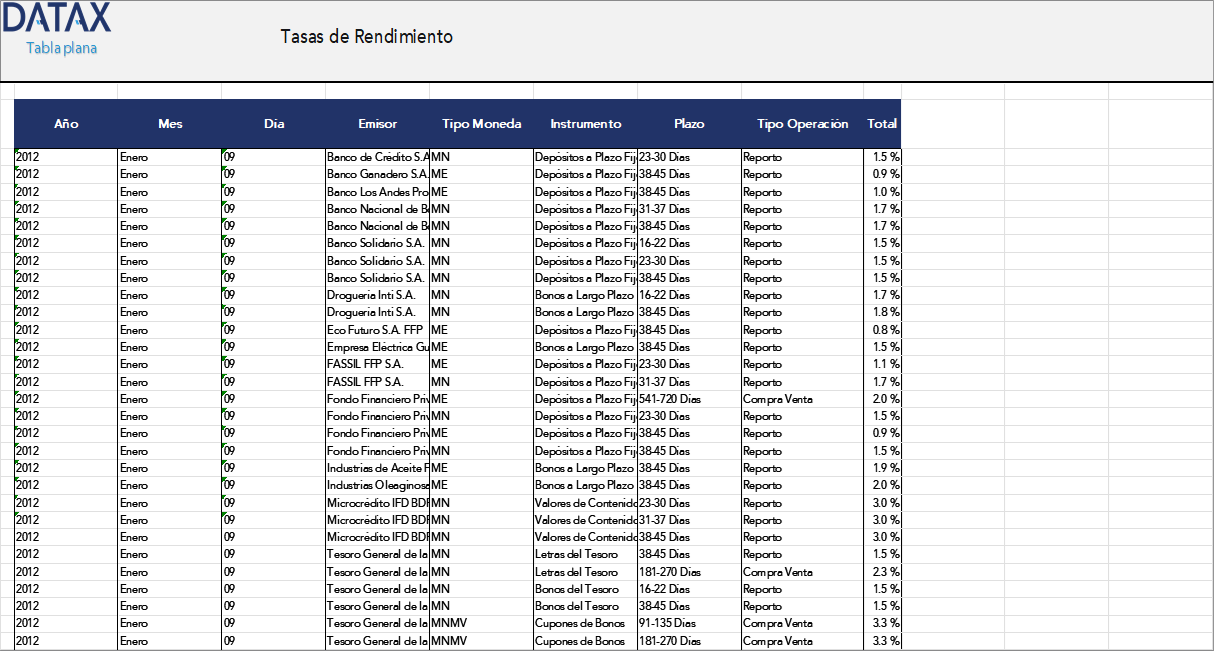The width and height of the screenshot is (1214, 651).
Task: Click the green indicator beside the Dia value 09
Action: 222,152
